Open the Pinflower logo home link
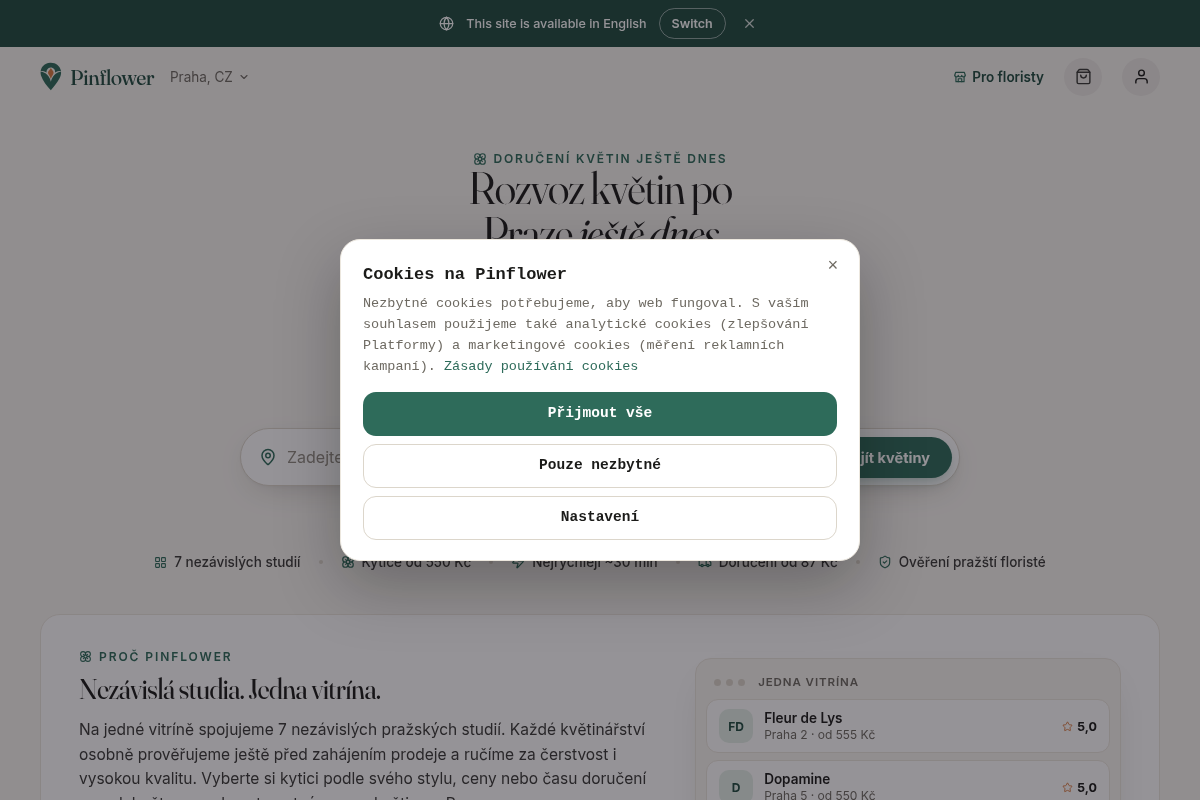Screen dimensions: 1200x800 tap(97, 77)
